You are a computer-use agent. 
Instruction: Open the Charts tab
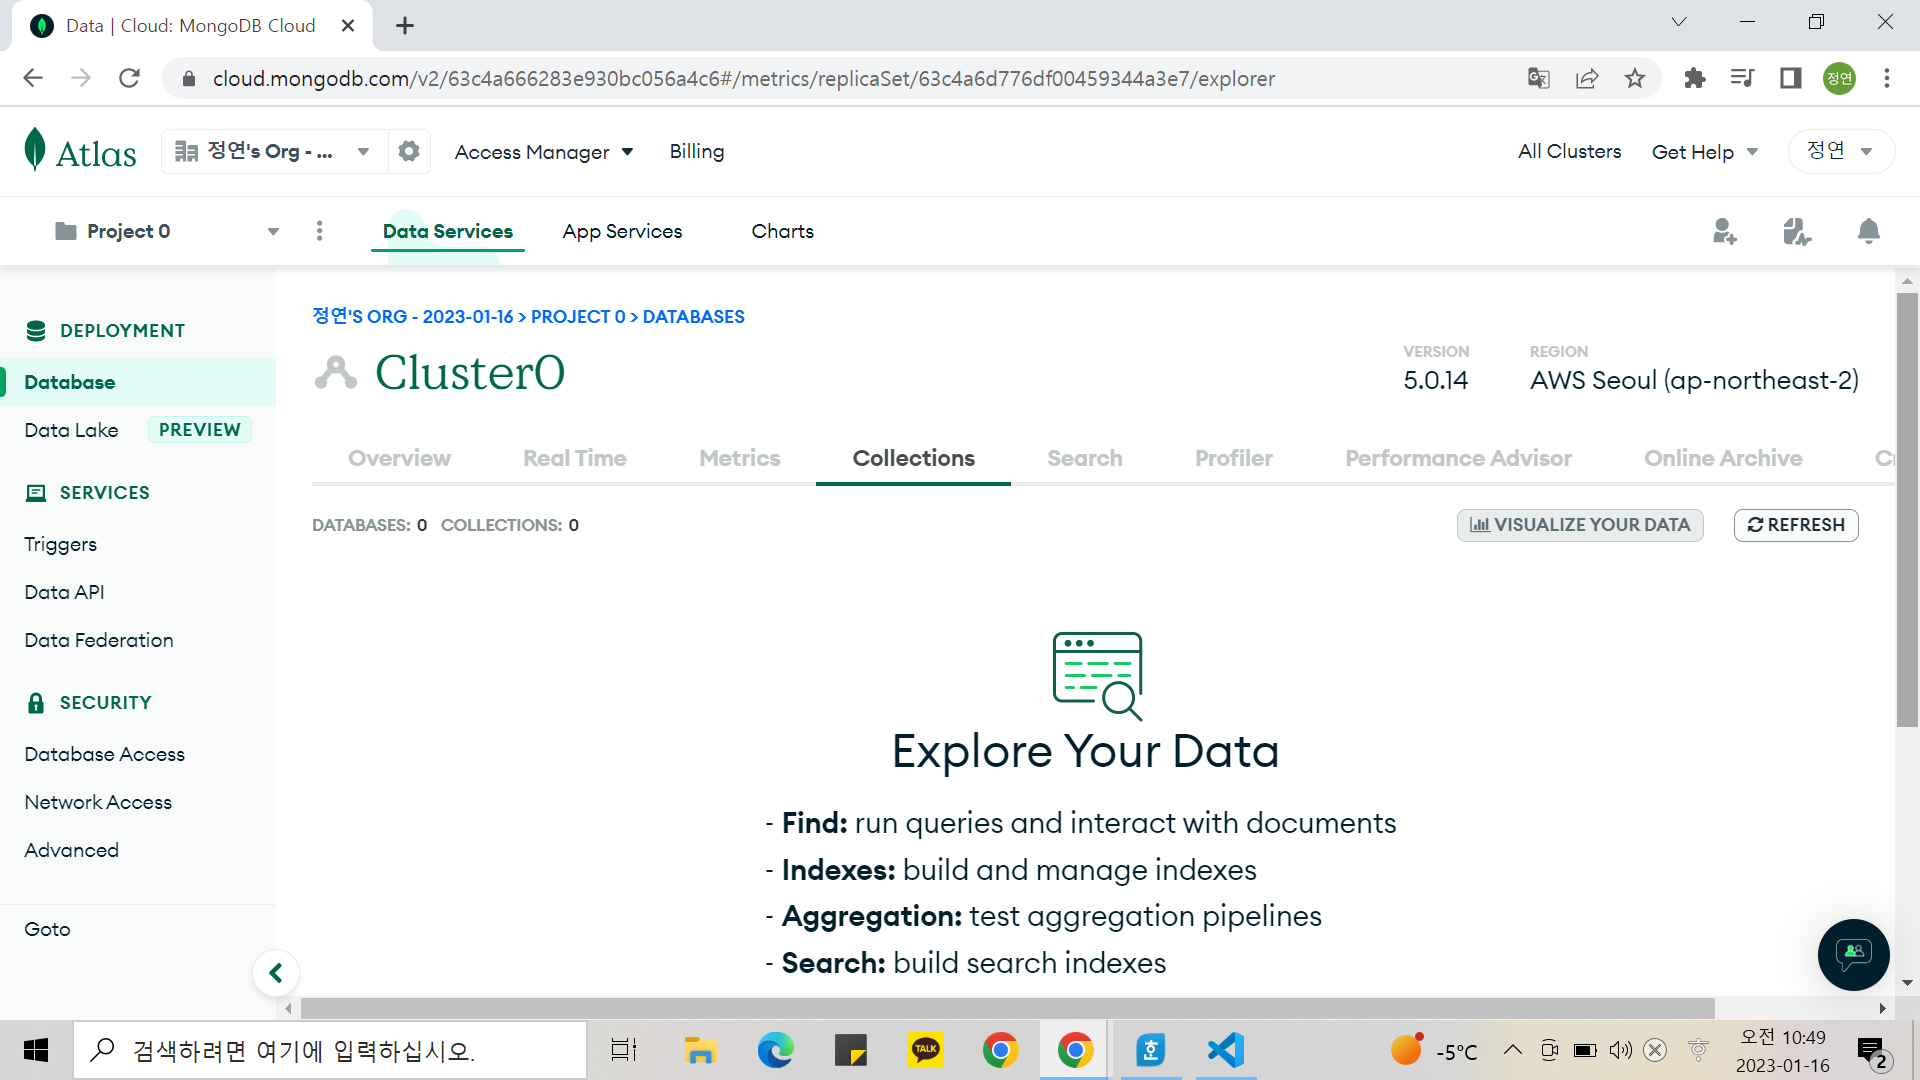783,231
